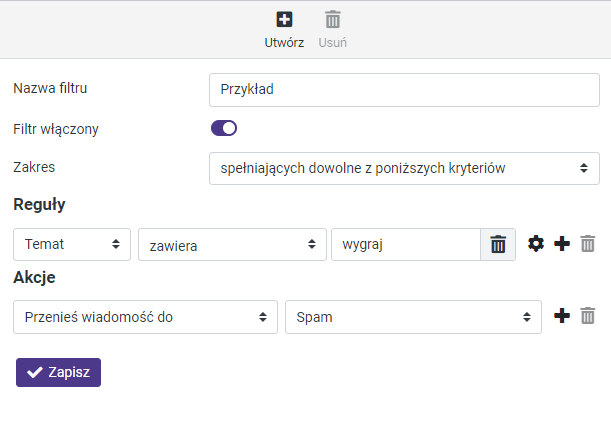The height and width of the screenshot is (435, 611).
Task: Add new action with plus icon in Akcje
Action: pos(562,316)
